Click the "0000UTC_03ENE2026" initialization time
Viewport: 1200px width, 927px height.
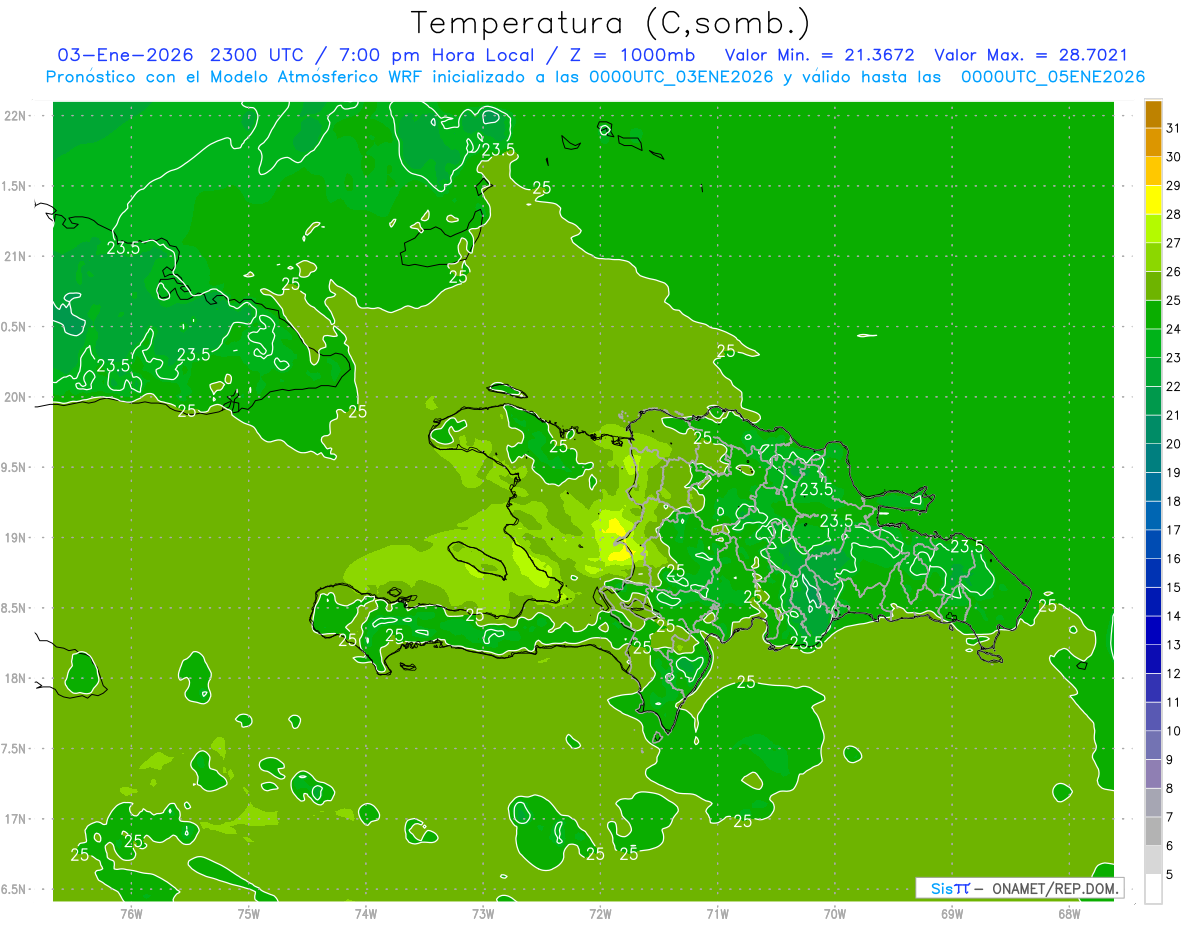681,77
